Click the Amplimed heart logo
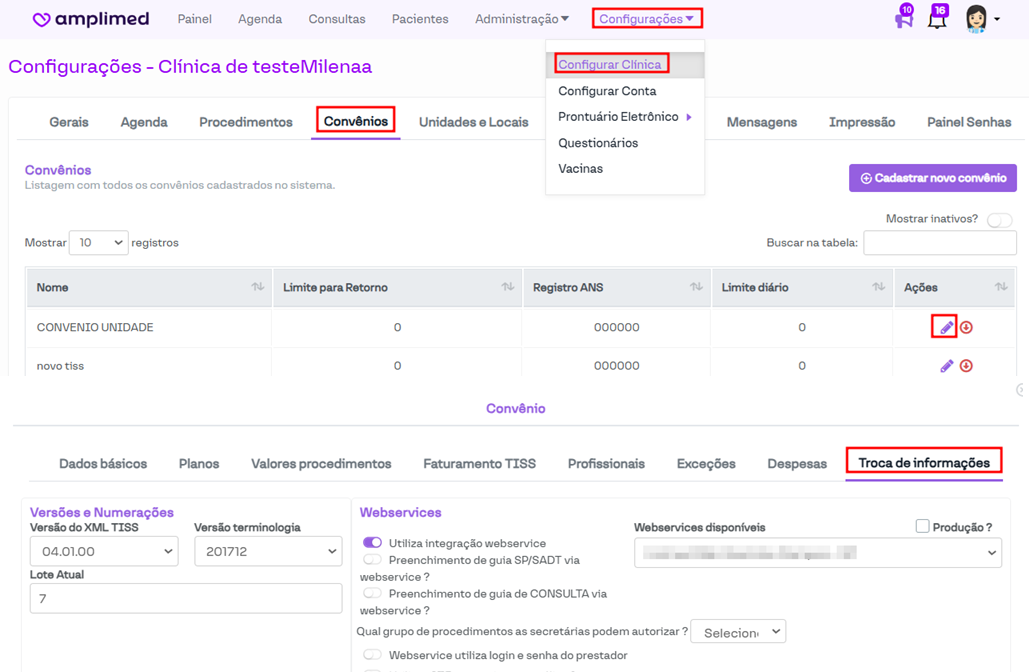The width and height of the screenshot is (1029, 672). click(42, 19)
